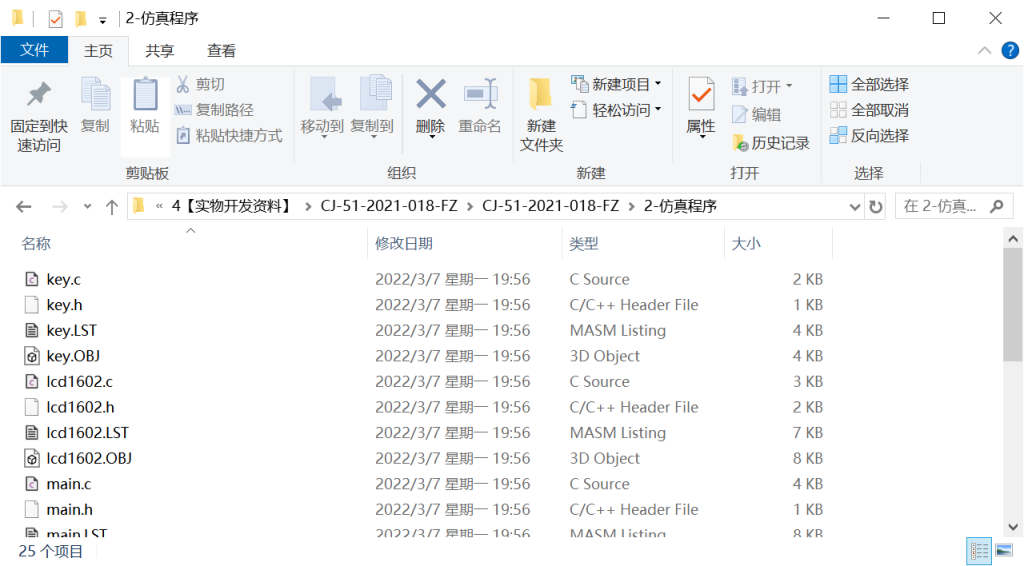Go up one folder level arrow
The width and height of the screenshot is (1024, 566).
point(112,207)
